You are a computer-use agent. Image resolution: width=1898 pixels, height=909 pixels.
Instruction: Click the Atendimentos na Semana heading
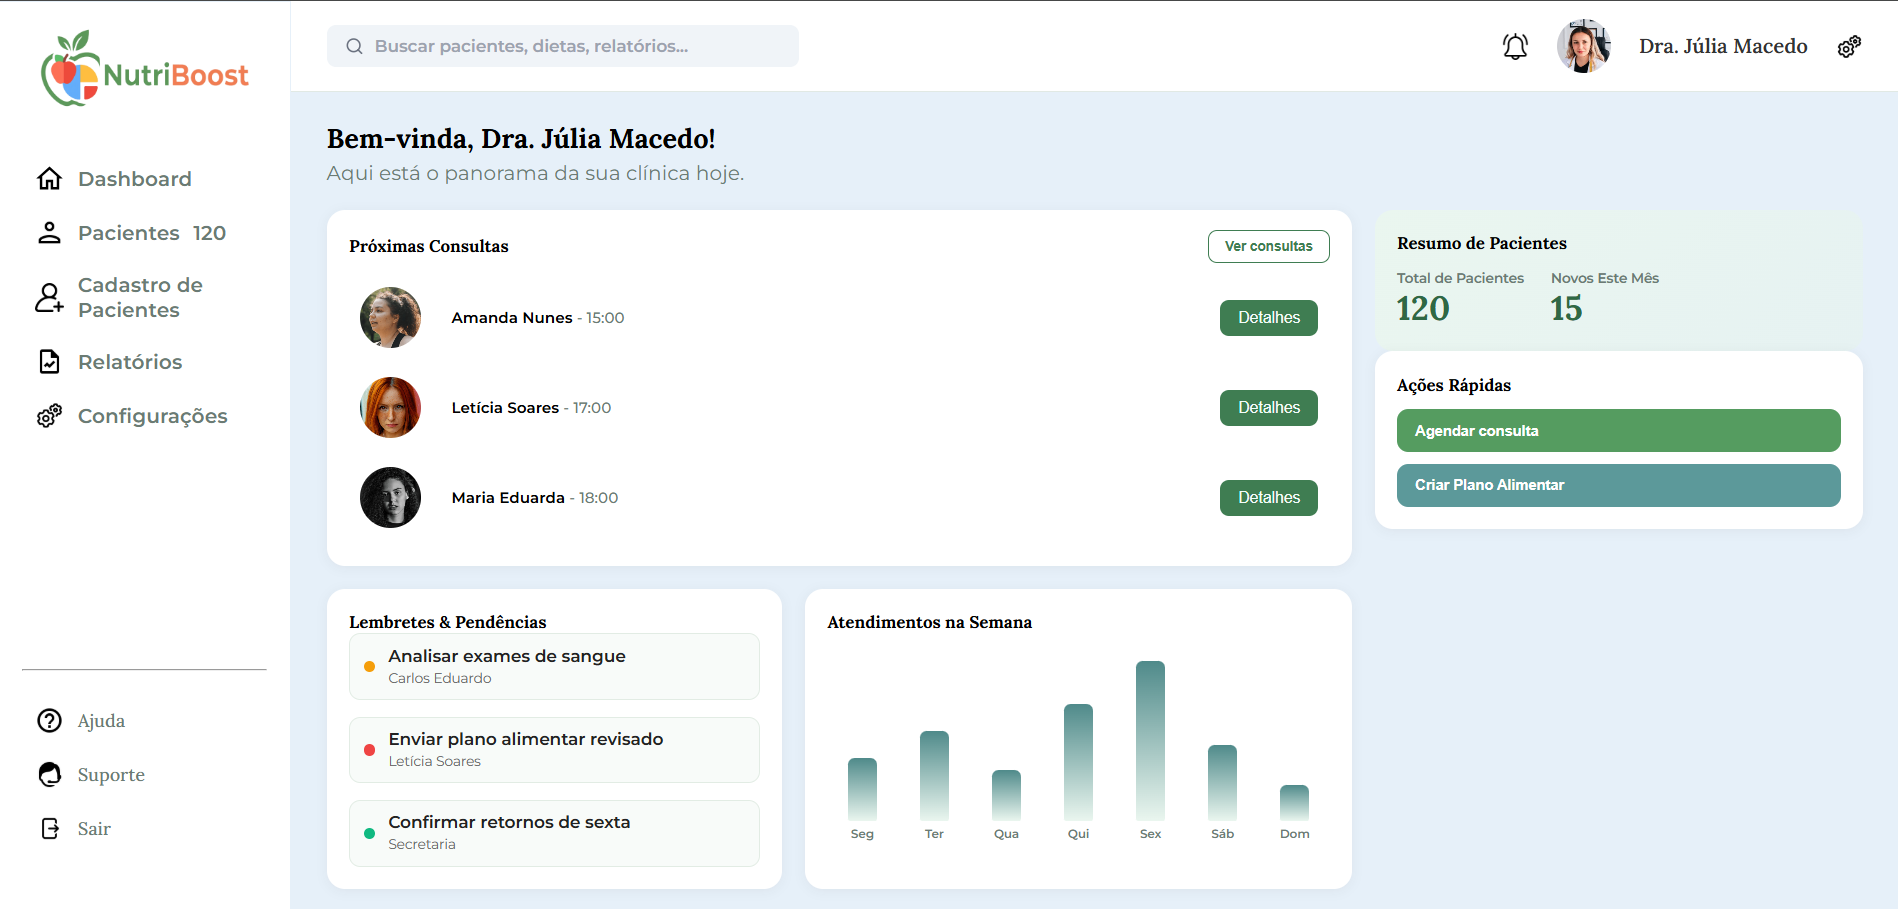(x=929, y=622)
